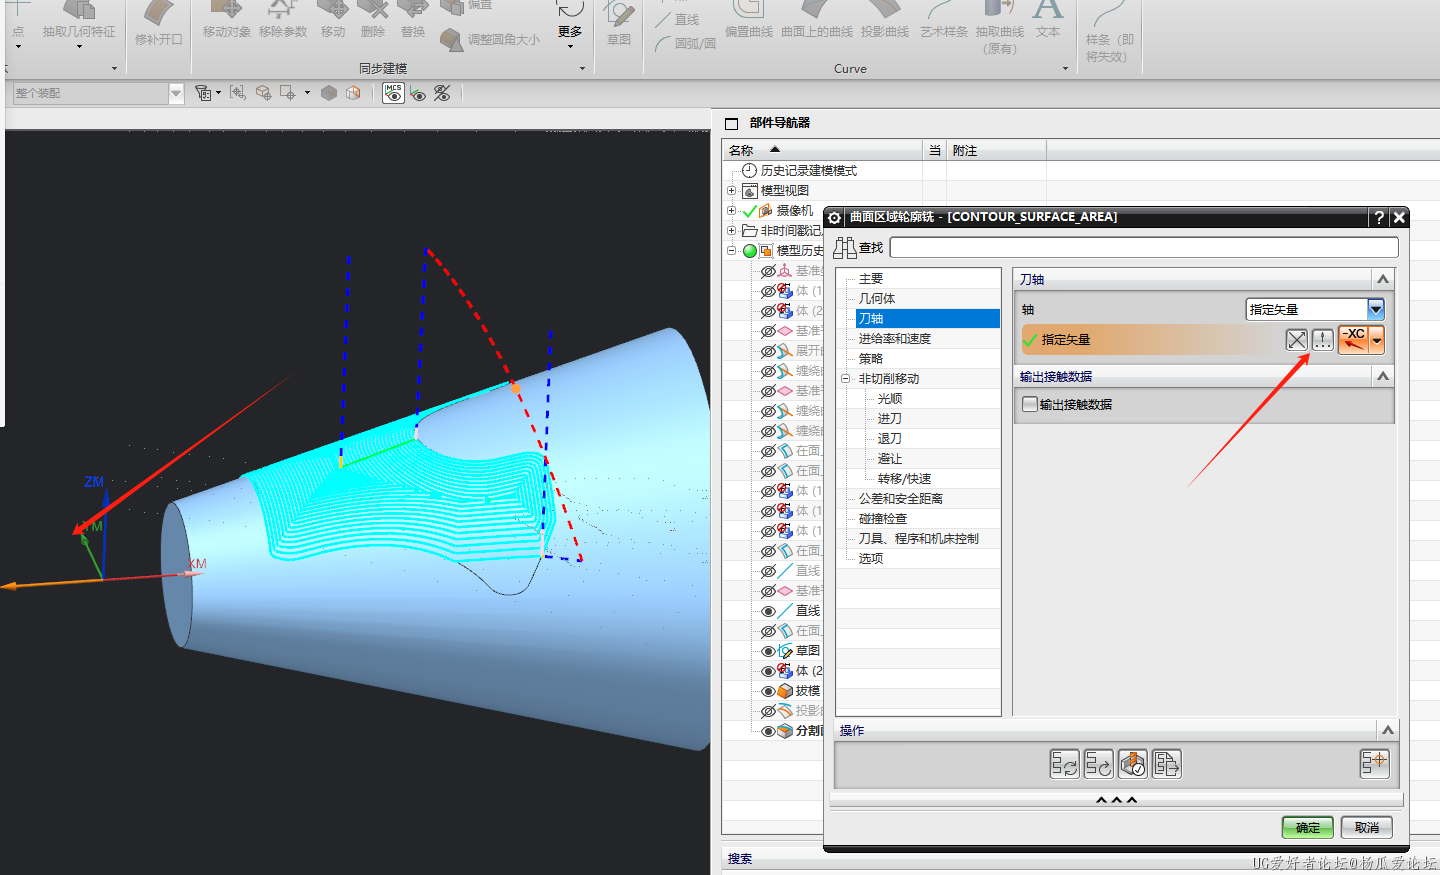The width and height of the screenshot is (1440, 875).
Task: Collapse the 输出接触数据 section header
Action: [1383, 376]
